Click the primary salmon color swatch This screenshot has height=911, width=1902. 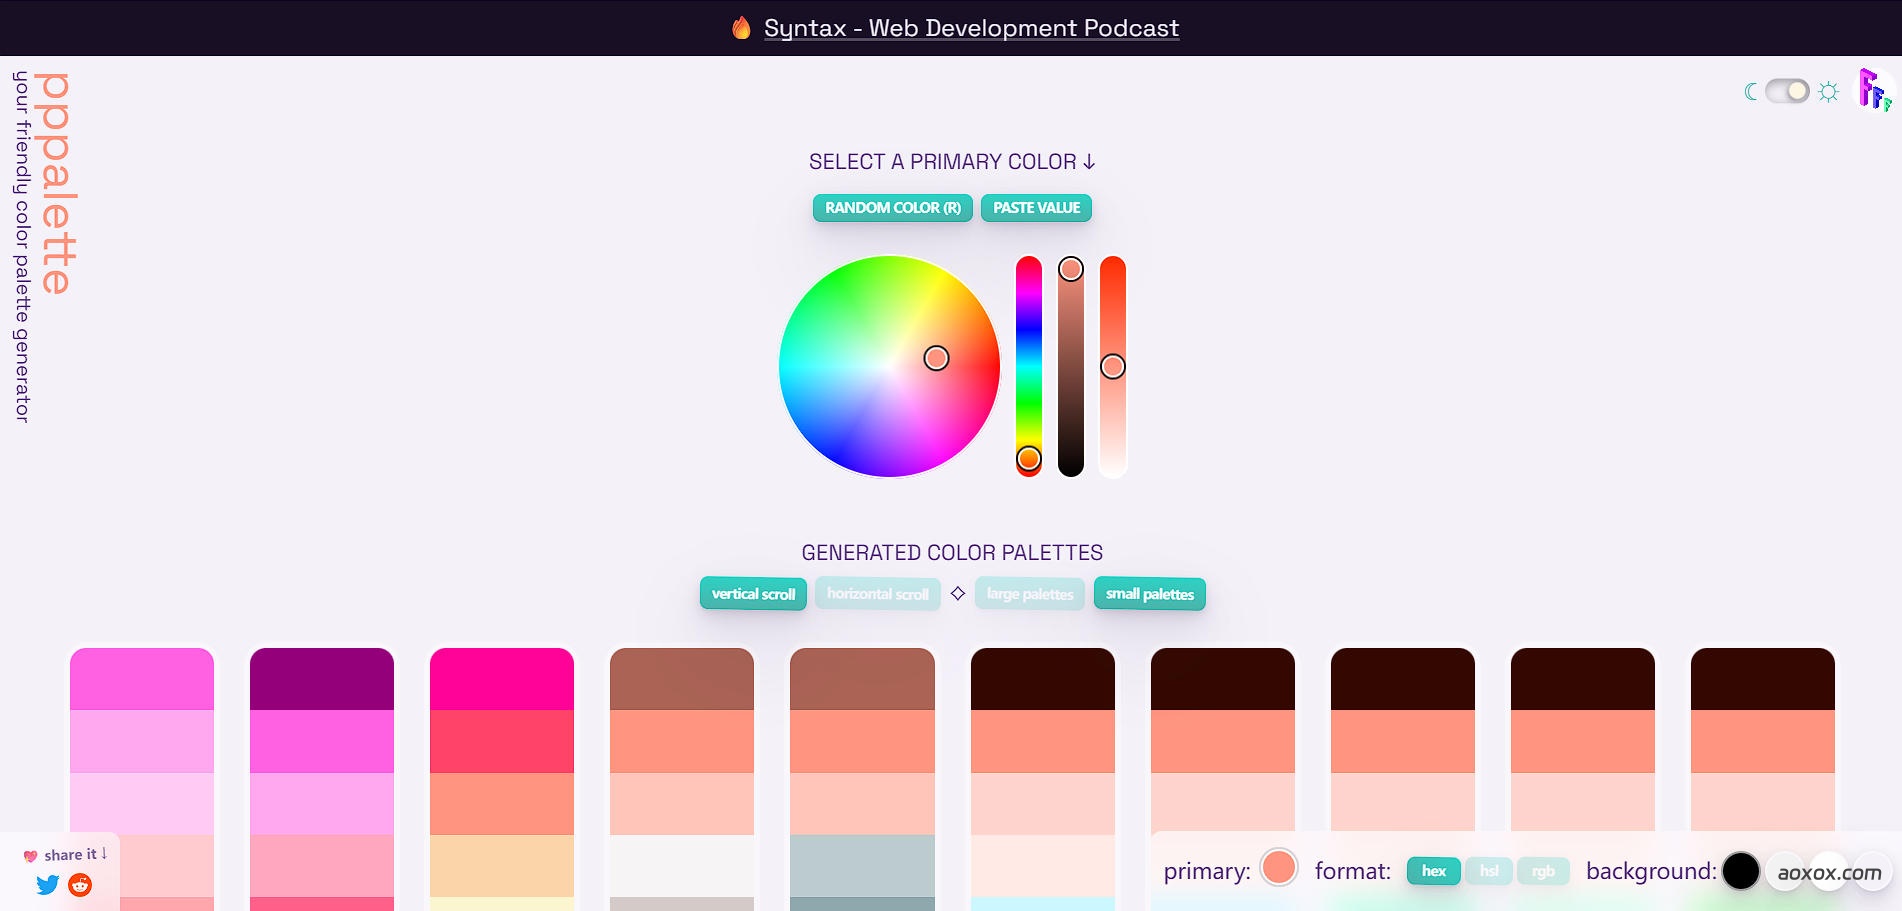[x=1279, y=868]
